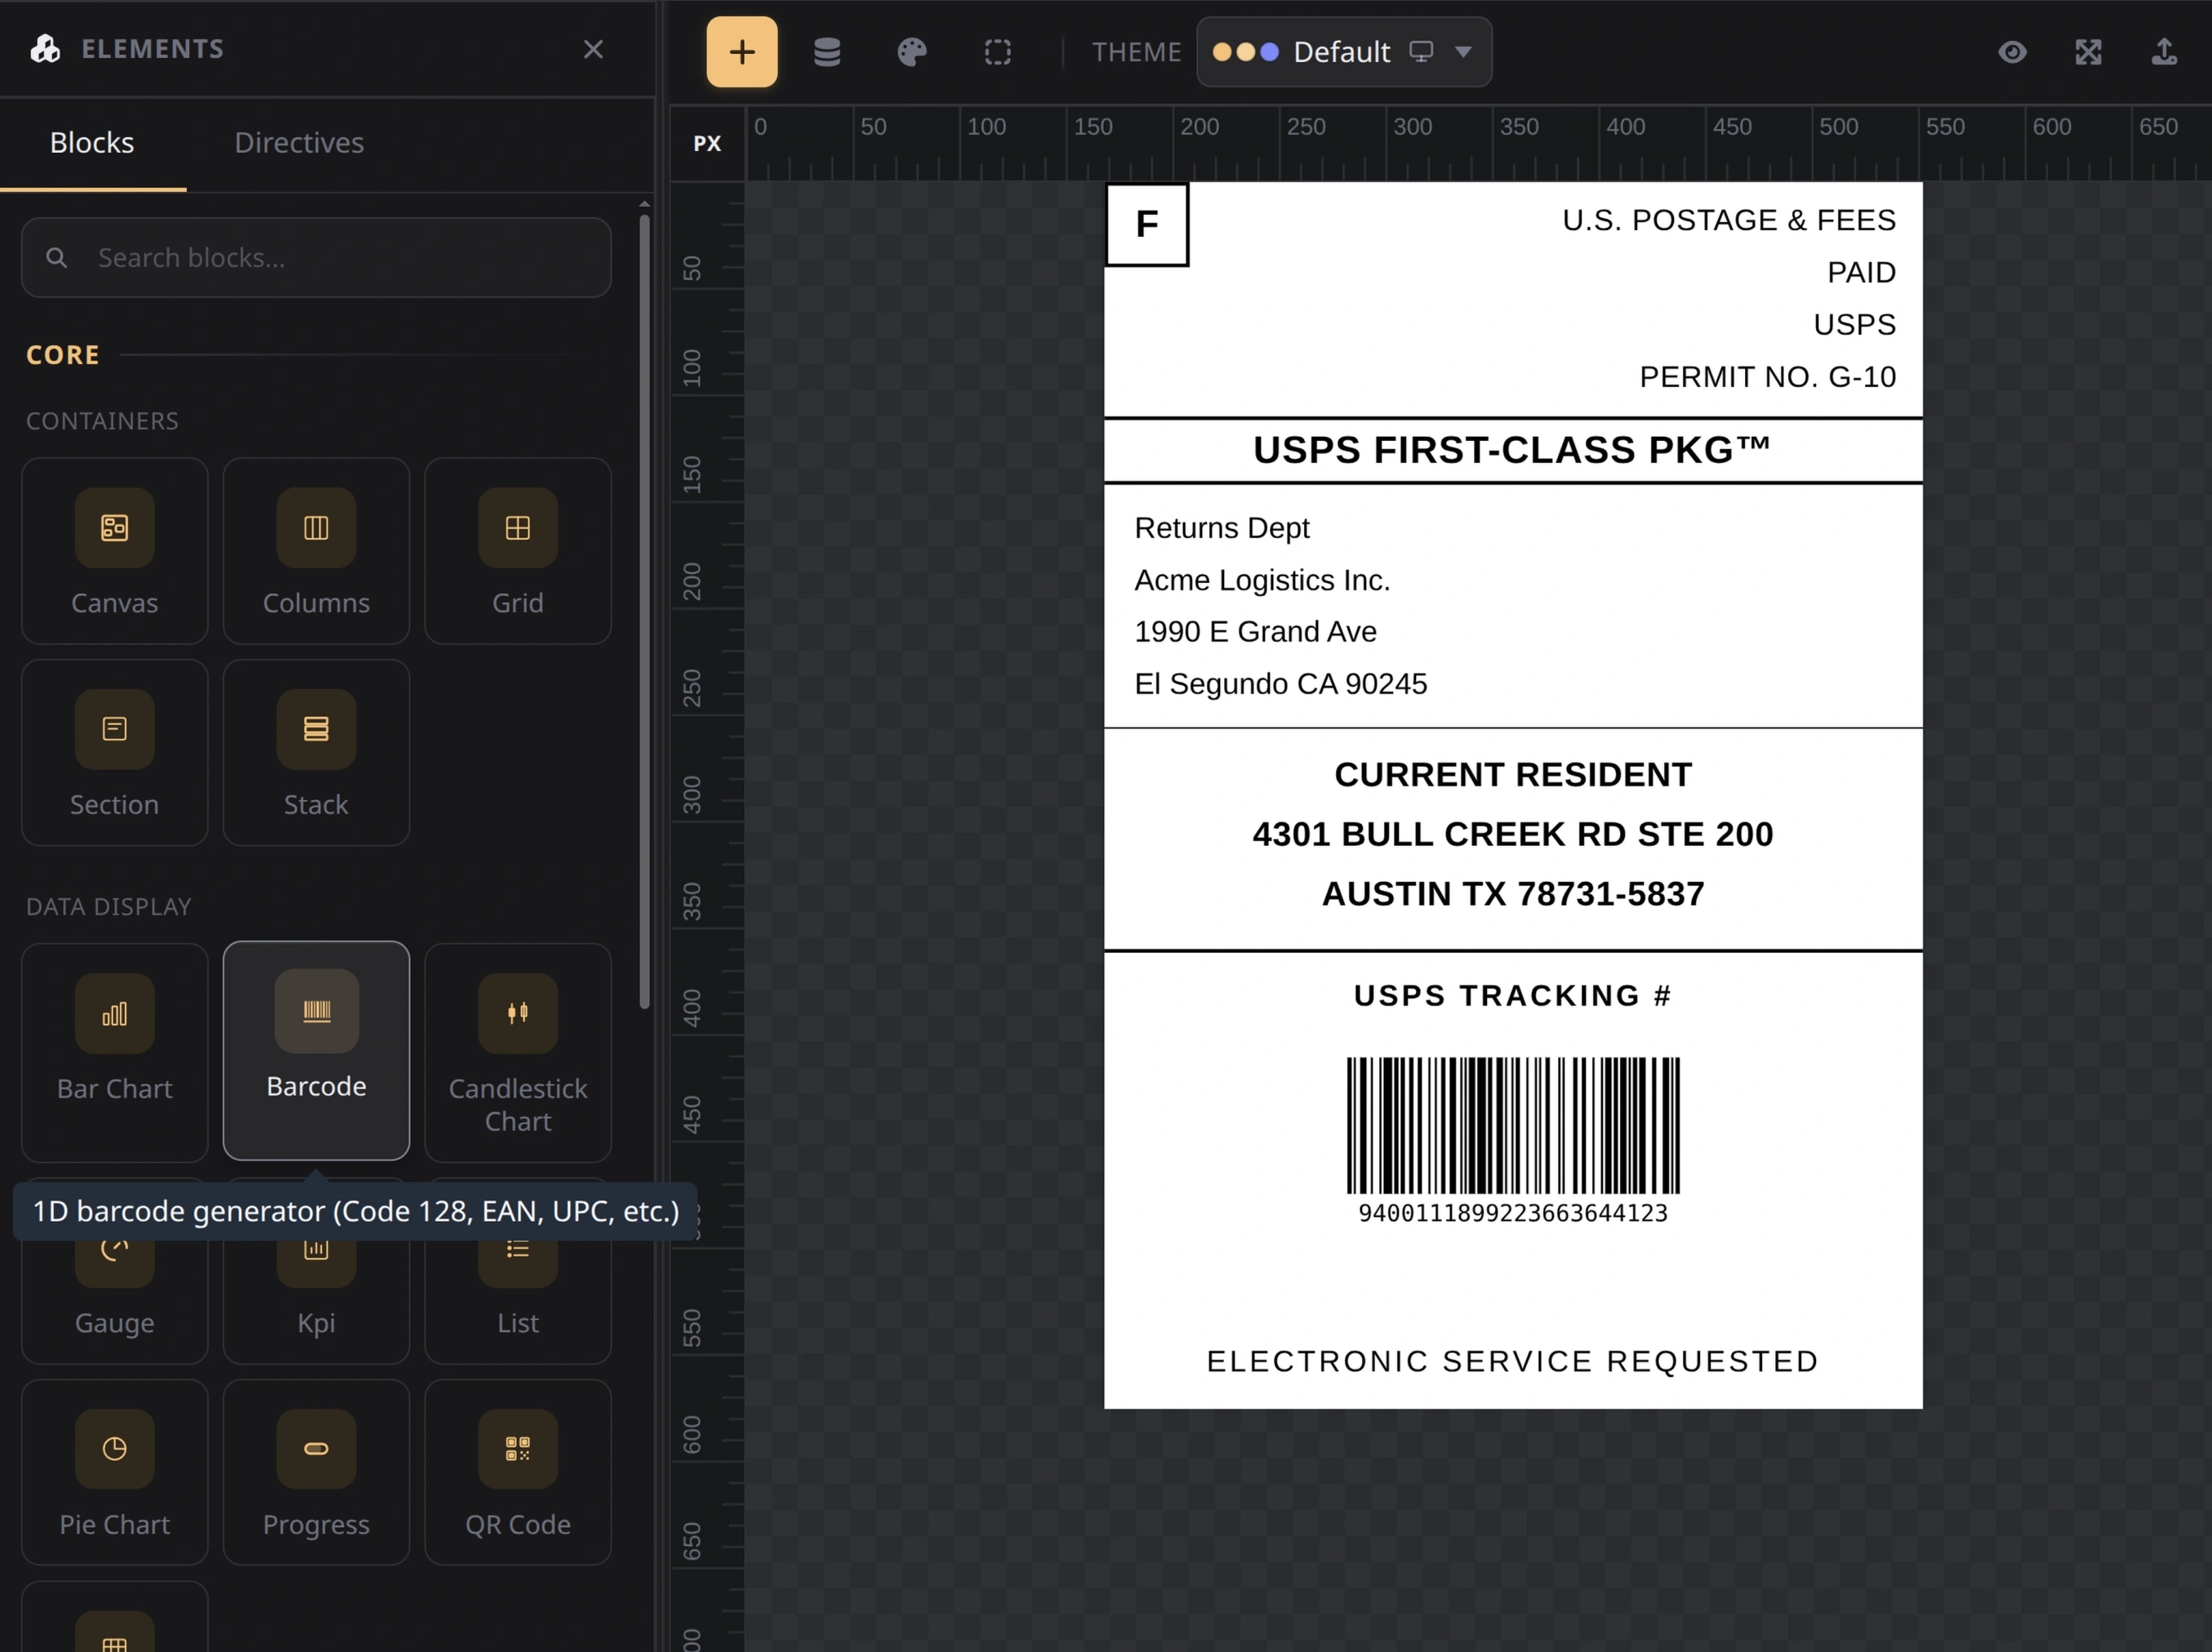Click the Elements panel vertical scrollbar

pos(644,610)
